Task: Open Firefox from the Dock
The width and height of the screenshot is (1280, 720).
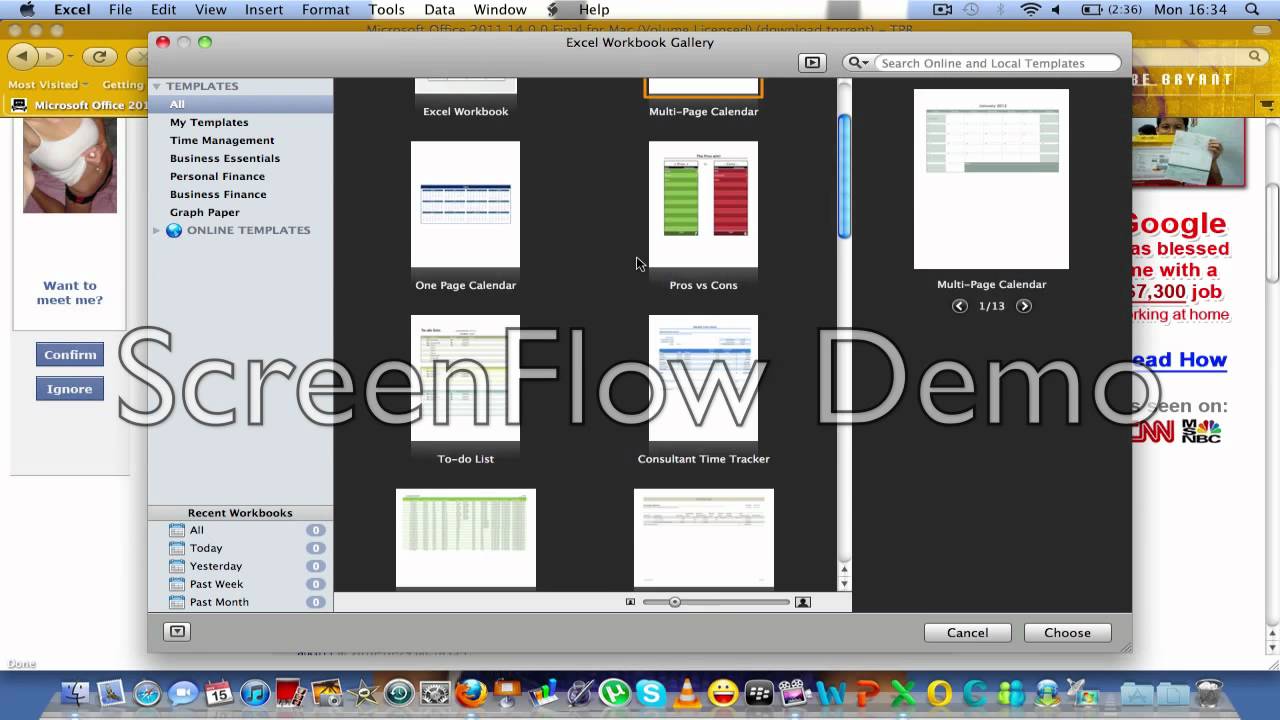Action: (471, 693)
